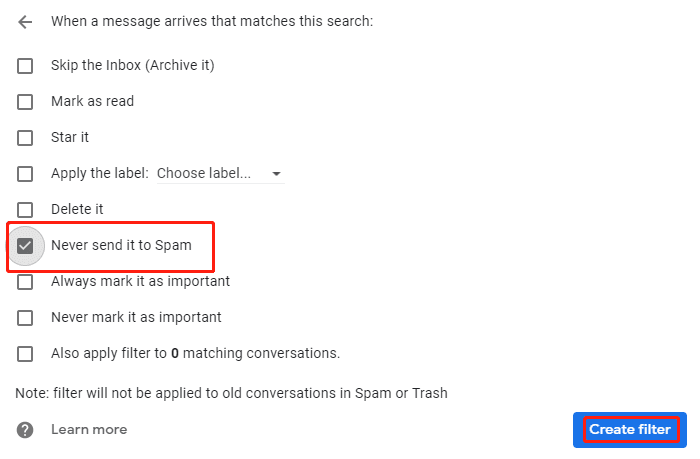Check Always mark it as important
700x459 pixels.
pyautogui.click(x=25, y=282)
